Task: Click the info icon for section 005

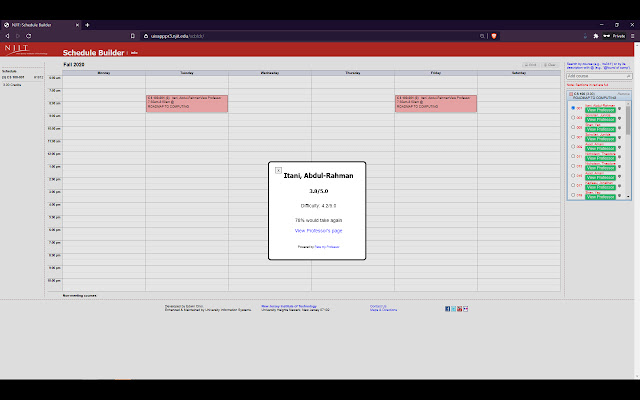Action: click(619, 128)
